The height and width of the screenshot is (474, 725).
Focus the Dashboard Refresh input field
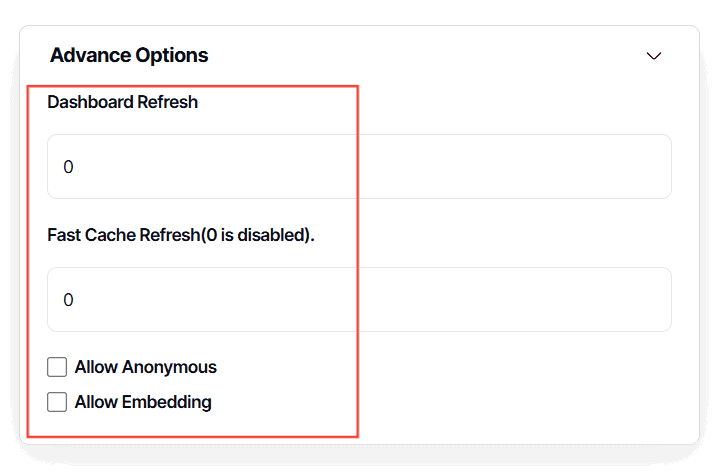coord(359,167)
